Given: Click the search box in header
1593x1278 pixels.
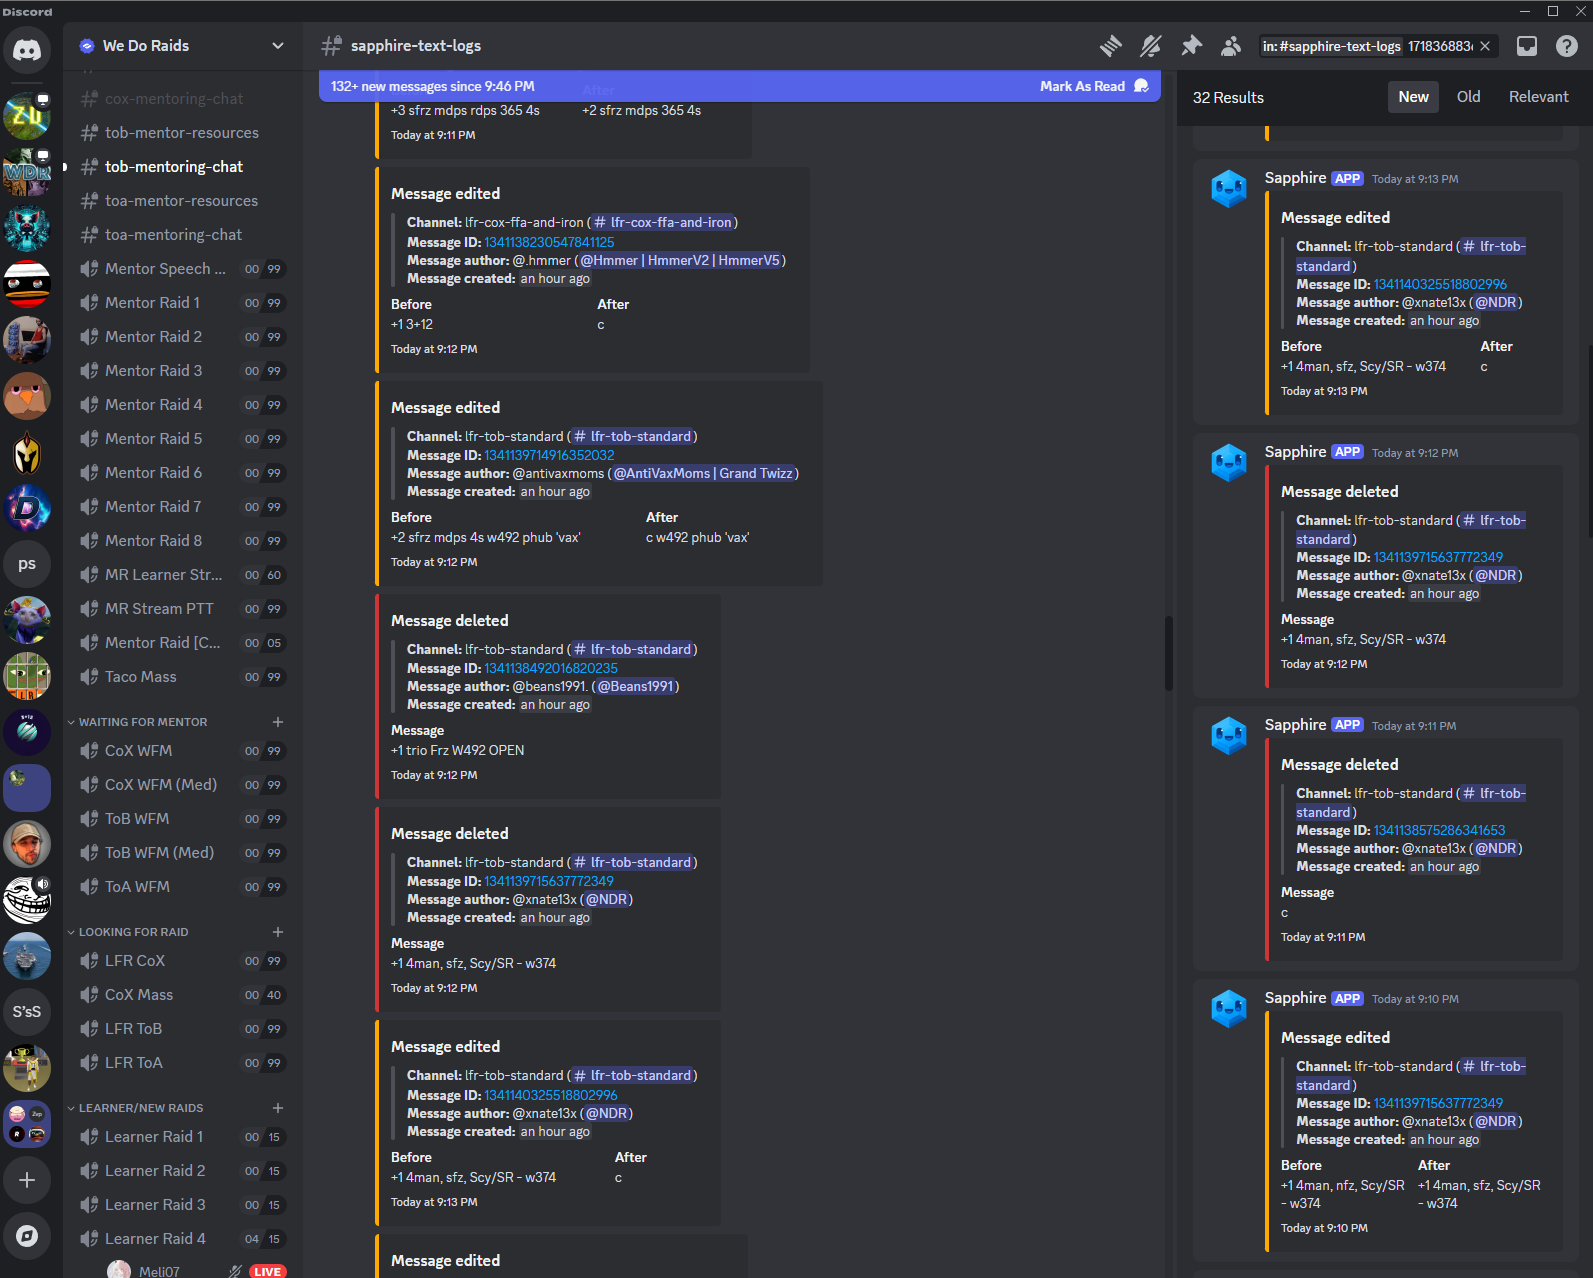Looking at the screenshot, I should pyautogui.click(x=1377, y=46).
